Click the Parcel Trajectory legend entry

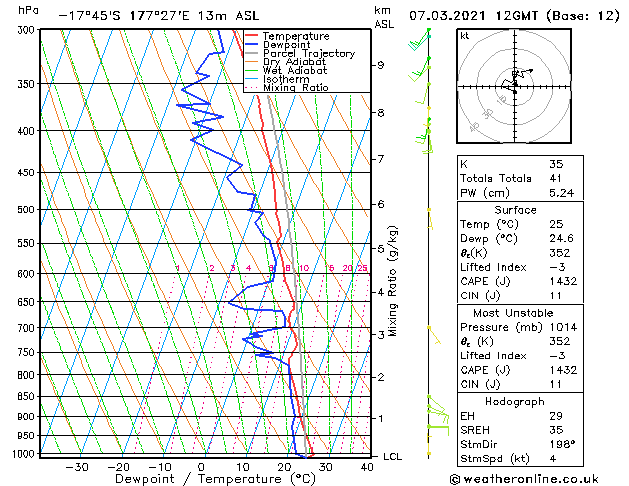pos(309,53)
